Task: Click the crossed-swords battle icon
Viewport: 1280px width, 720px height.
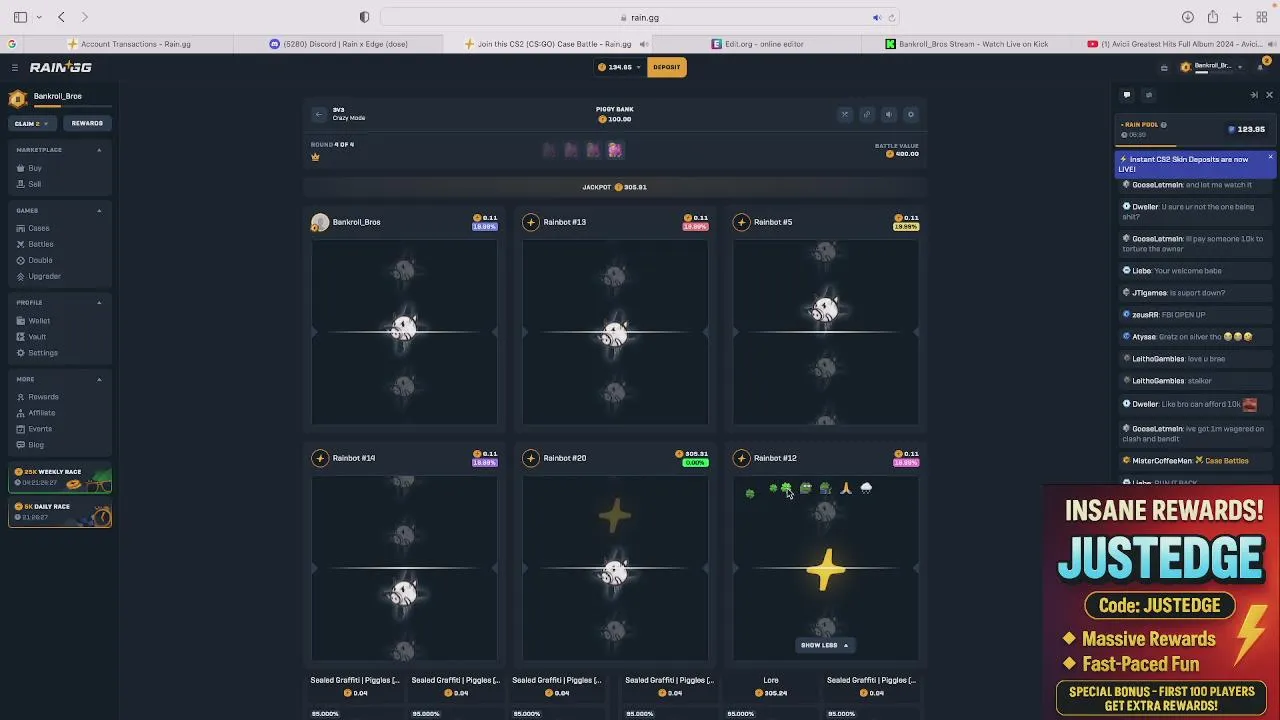Action: [x=844, y=114]
